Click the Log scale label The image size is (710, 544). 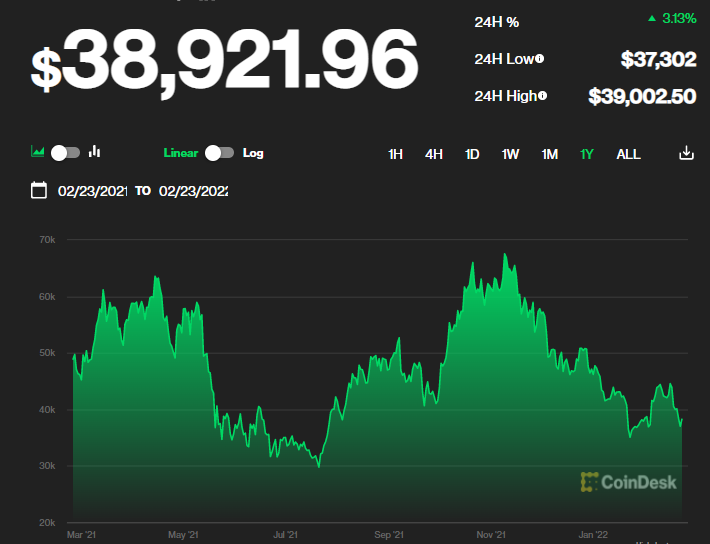tap(253, 153)
